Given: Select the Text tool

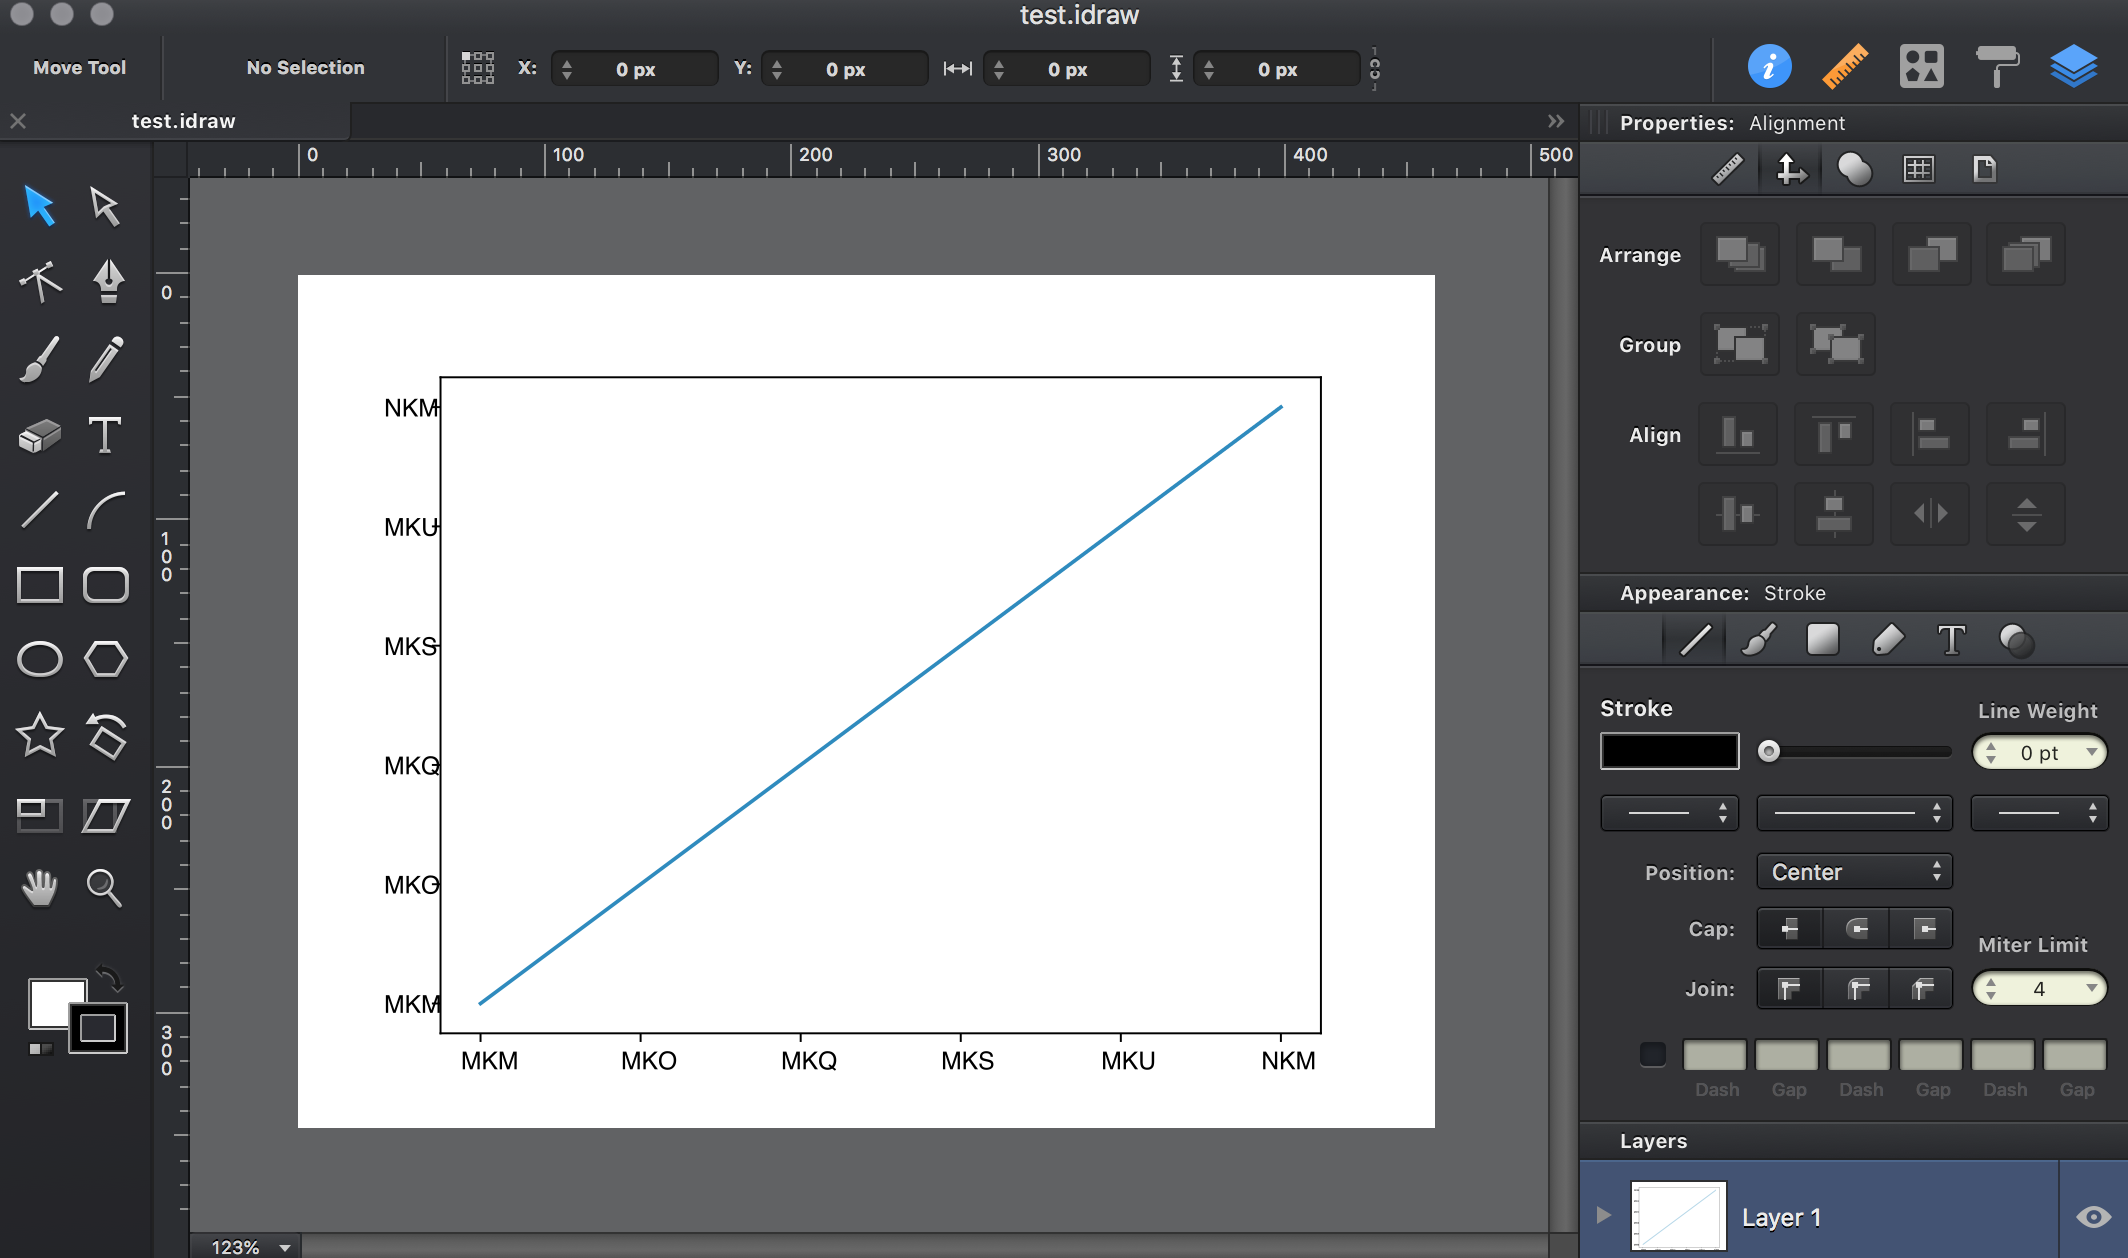Looking at the screenshot, I should pos(105,435).
